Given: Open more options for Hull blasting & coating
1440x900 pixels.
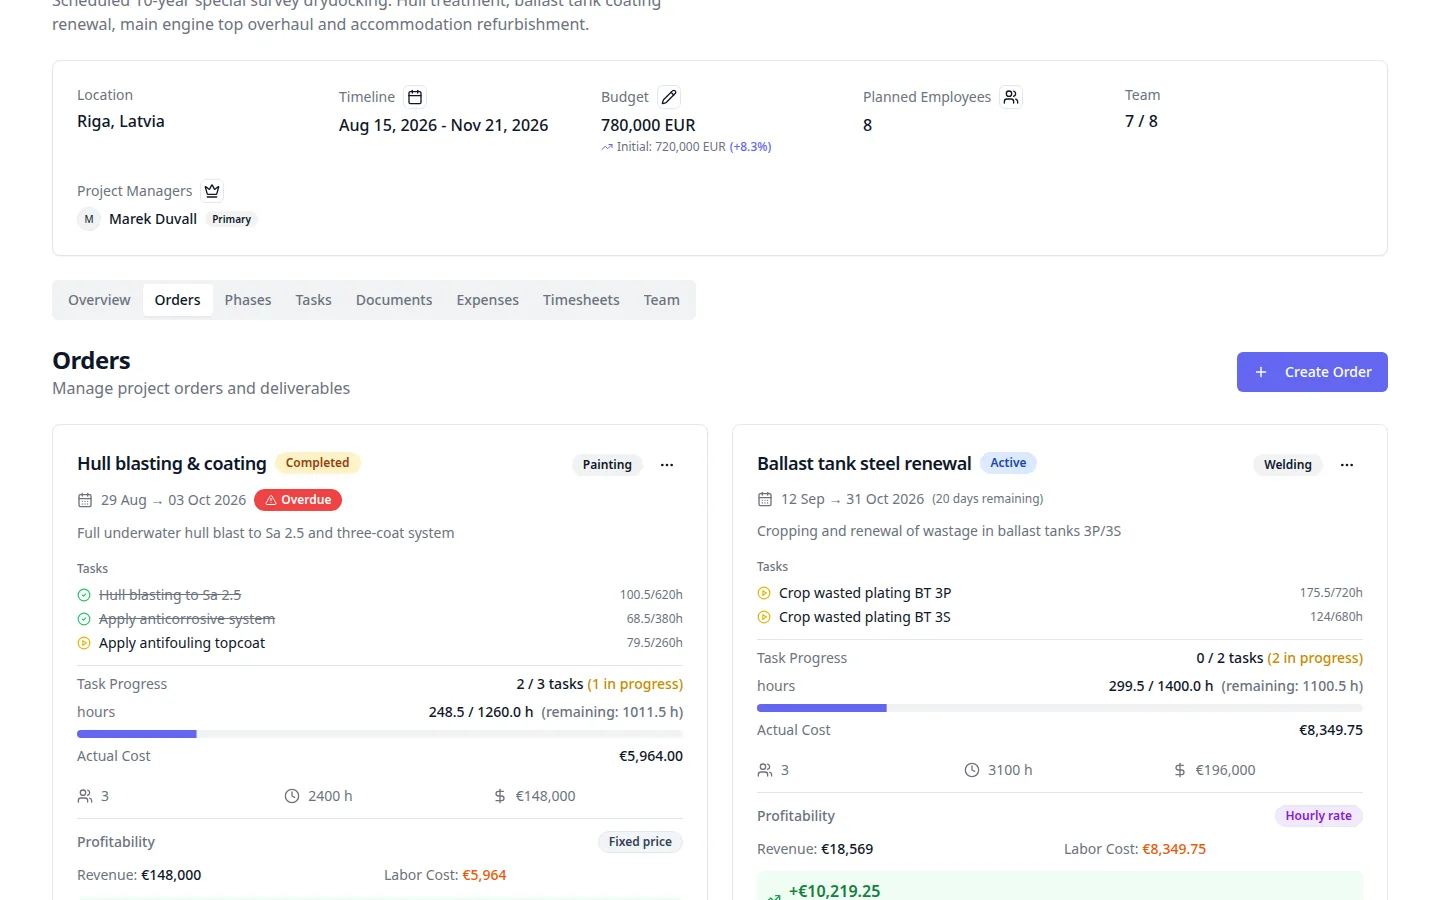Looking at the screenshot, I should 667,465.
